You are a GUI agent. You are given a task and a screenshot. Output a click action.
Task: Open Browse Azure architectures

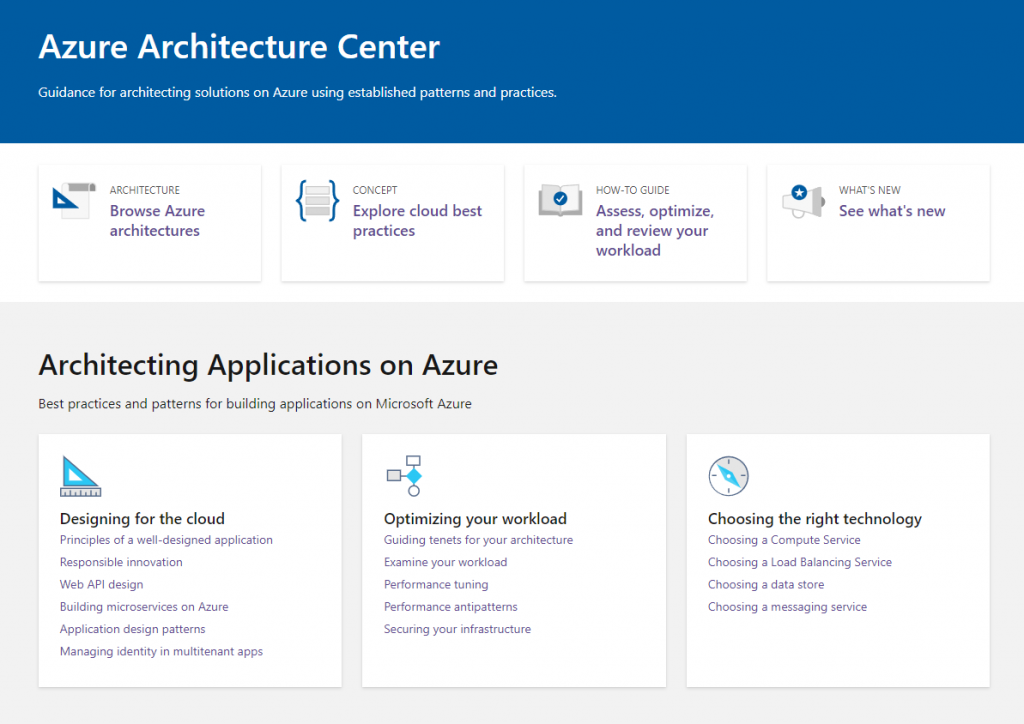coord(157,221)
